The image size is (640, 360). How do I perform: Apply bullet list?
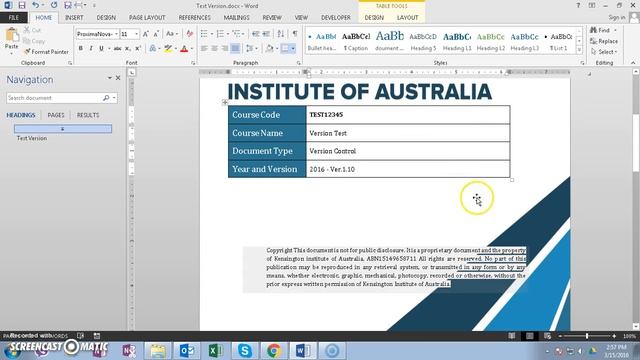tap(204, 34)
